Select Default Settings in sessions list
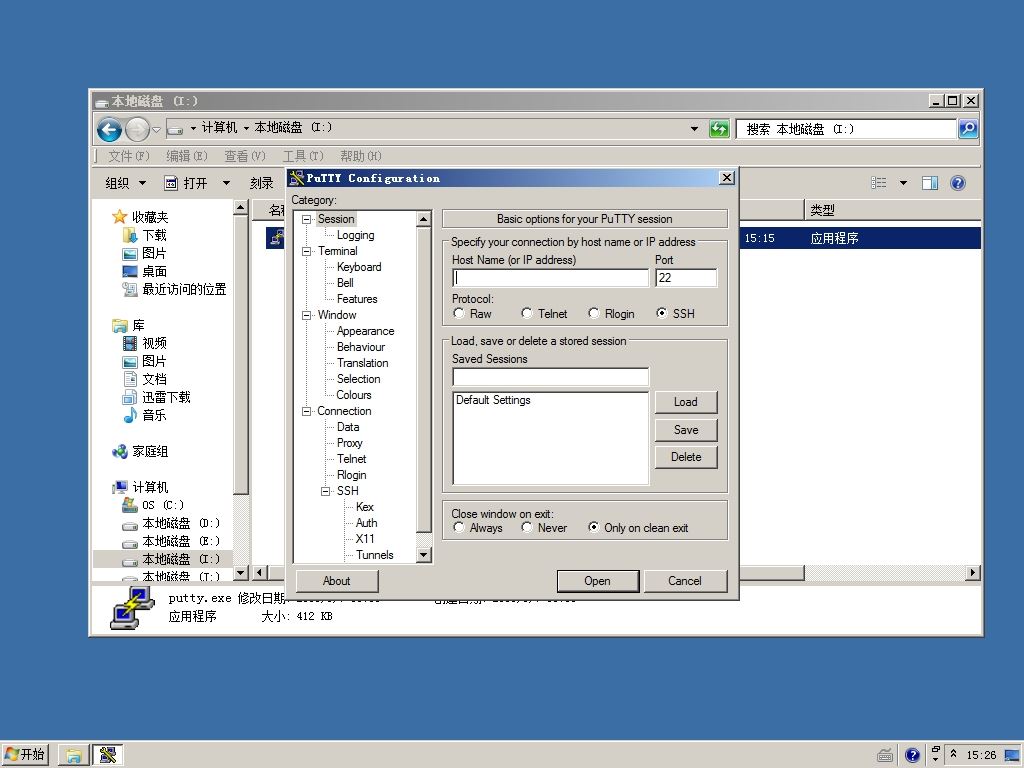Image resolution: width=1024 pixels, height=768 pixels. pyautogui.click(x=493, y=400)
